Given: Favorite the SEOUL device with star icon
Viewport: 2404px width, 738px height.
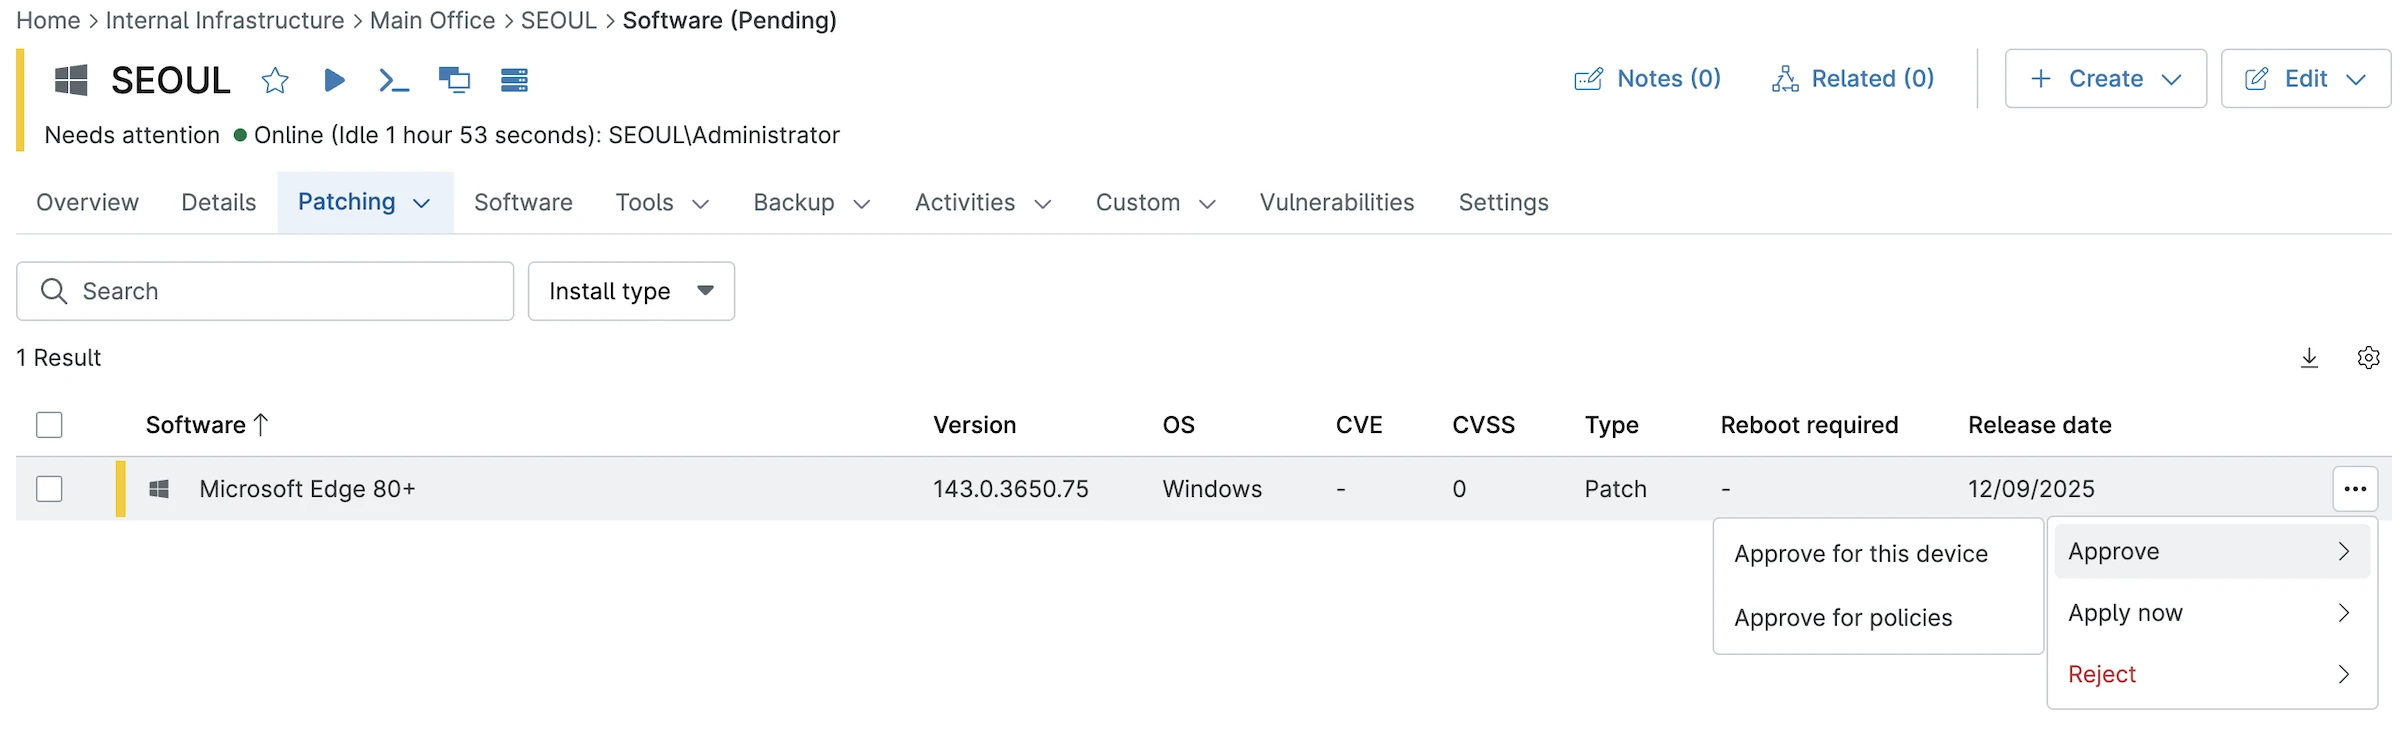Looking at the screenshot, I should point(275,80).
